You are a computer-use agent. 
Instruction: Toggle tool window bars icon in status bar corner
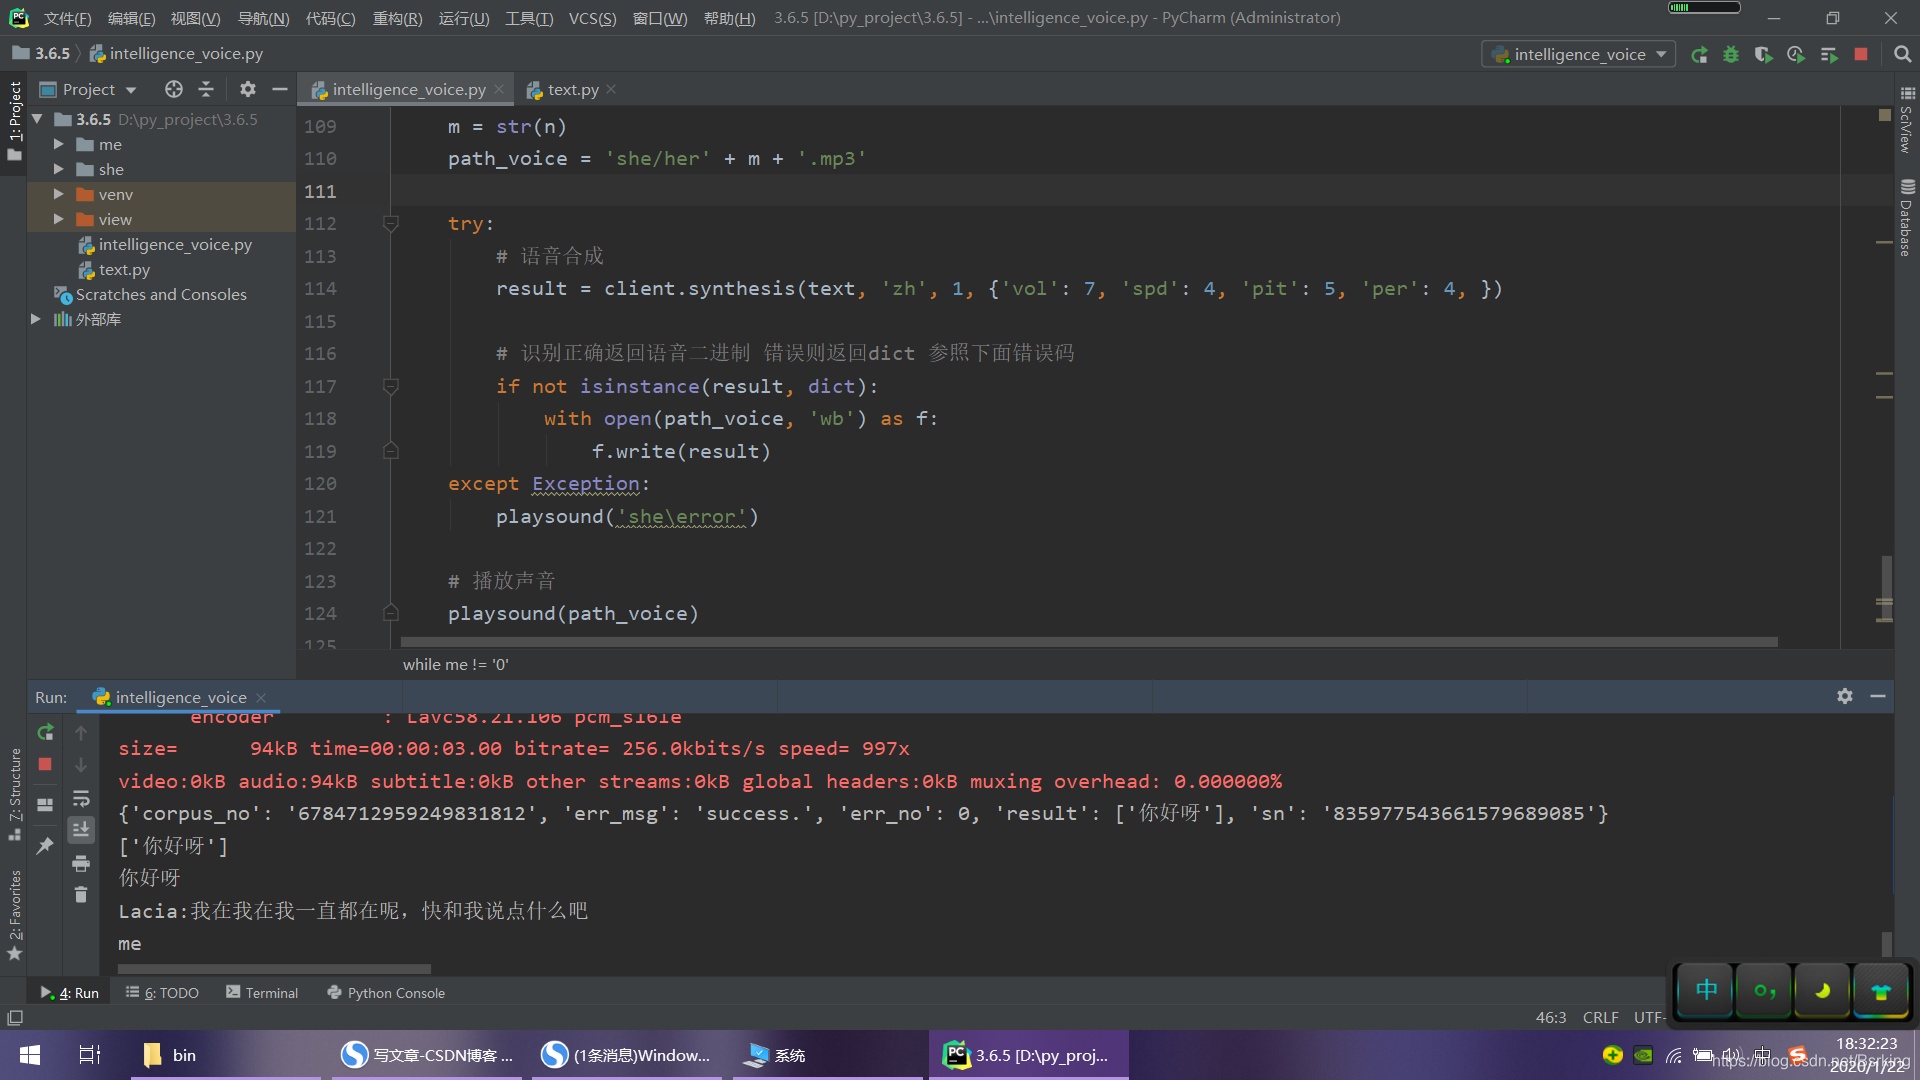(x=15, y=1017)
